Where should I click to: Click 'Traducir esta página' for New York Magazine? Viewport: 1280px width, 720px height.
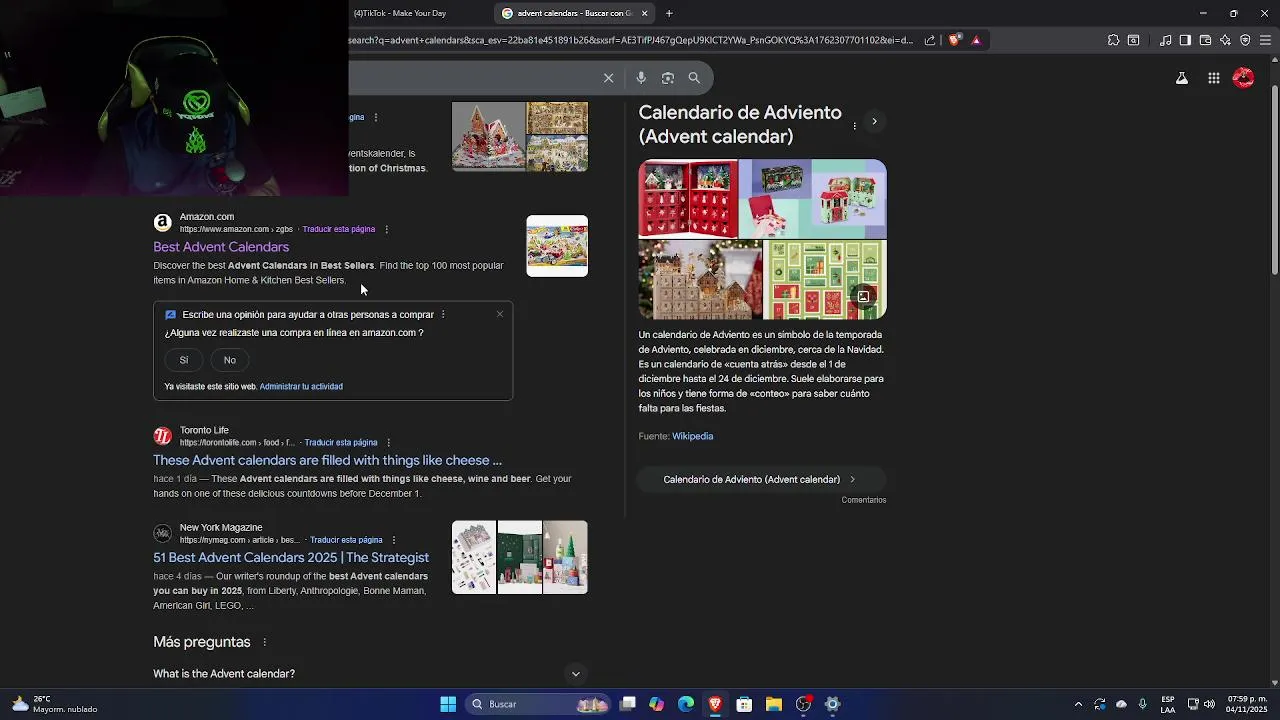[x=346, y=540]
